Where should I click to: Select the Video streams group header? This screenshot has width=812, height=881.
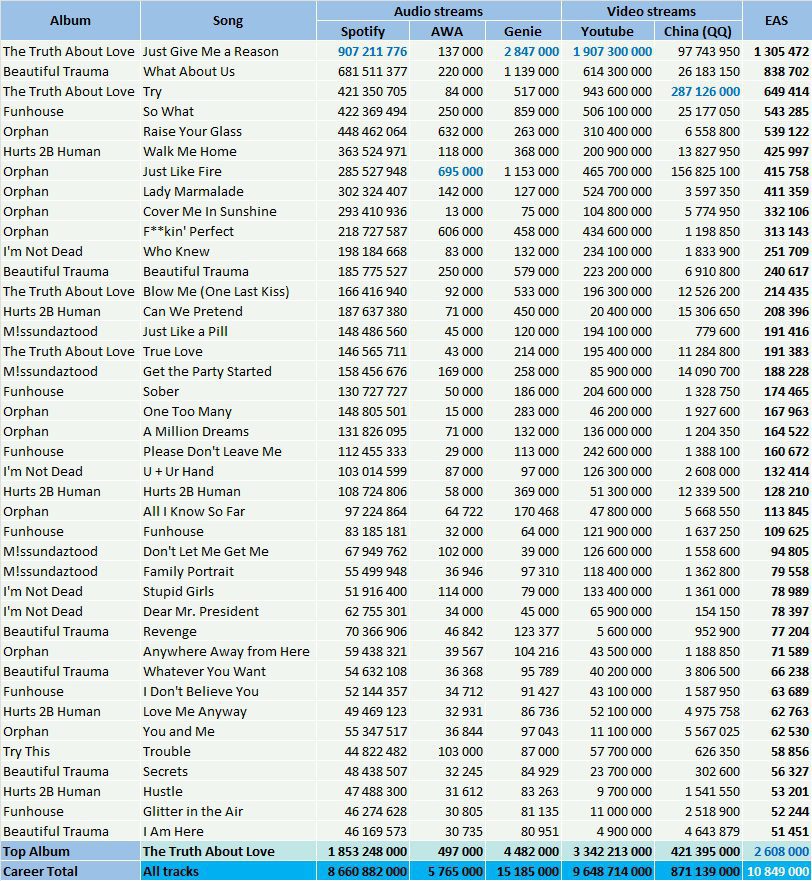[x=651, y=11]
